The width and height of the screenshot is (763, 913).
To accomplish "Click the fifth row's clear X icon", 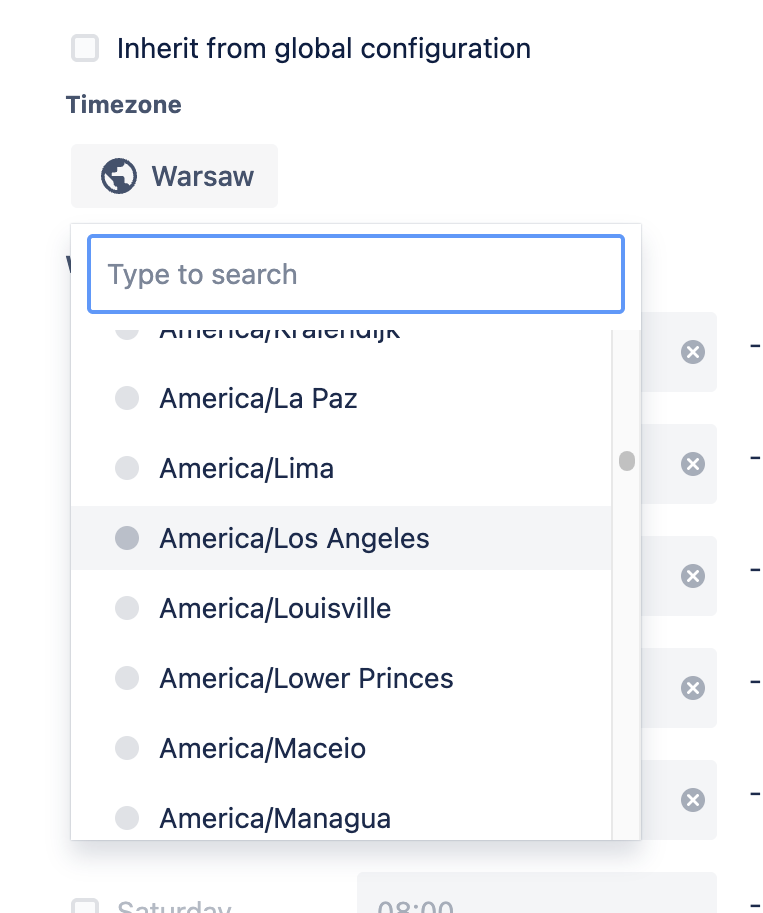I will 693,800.
